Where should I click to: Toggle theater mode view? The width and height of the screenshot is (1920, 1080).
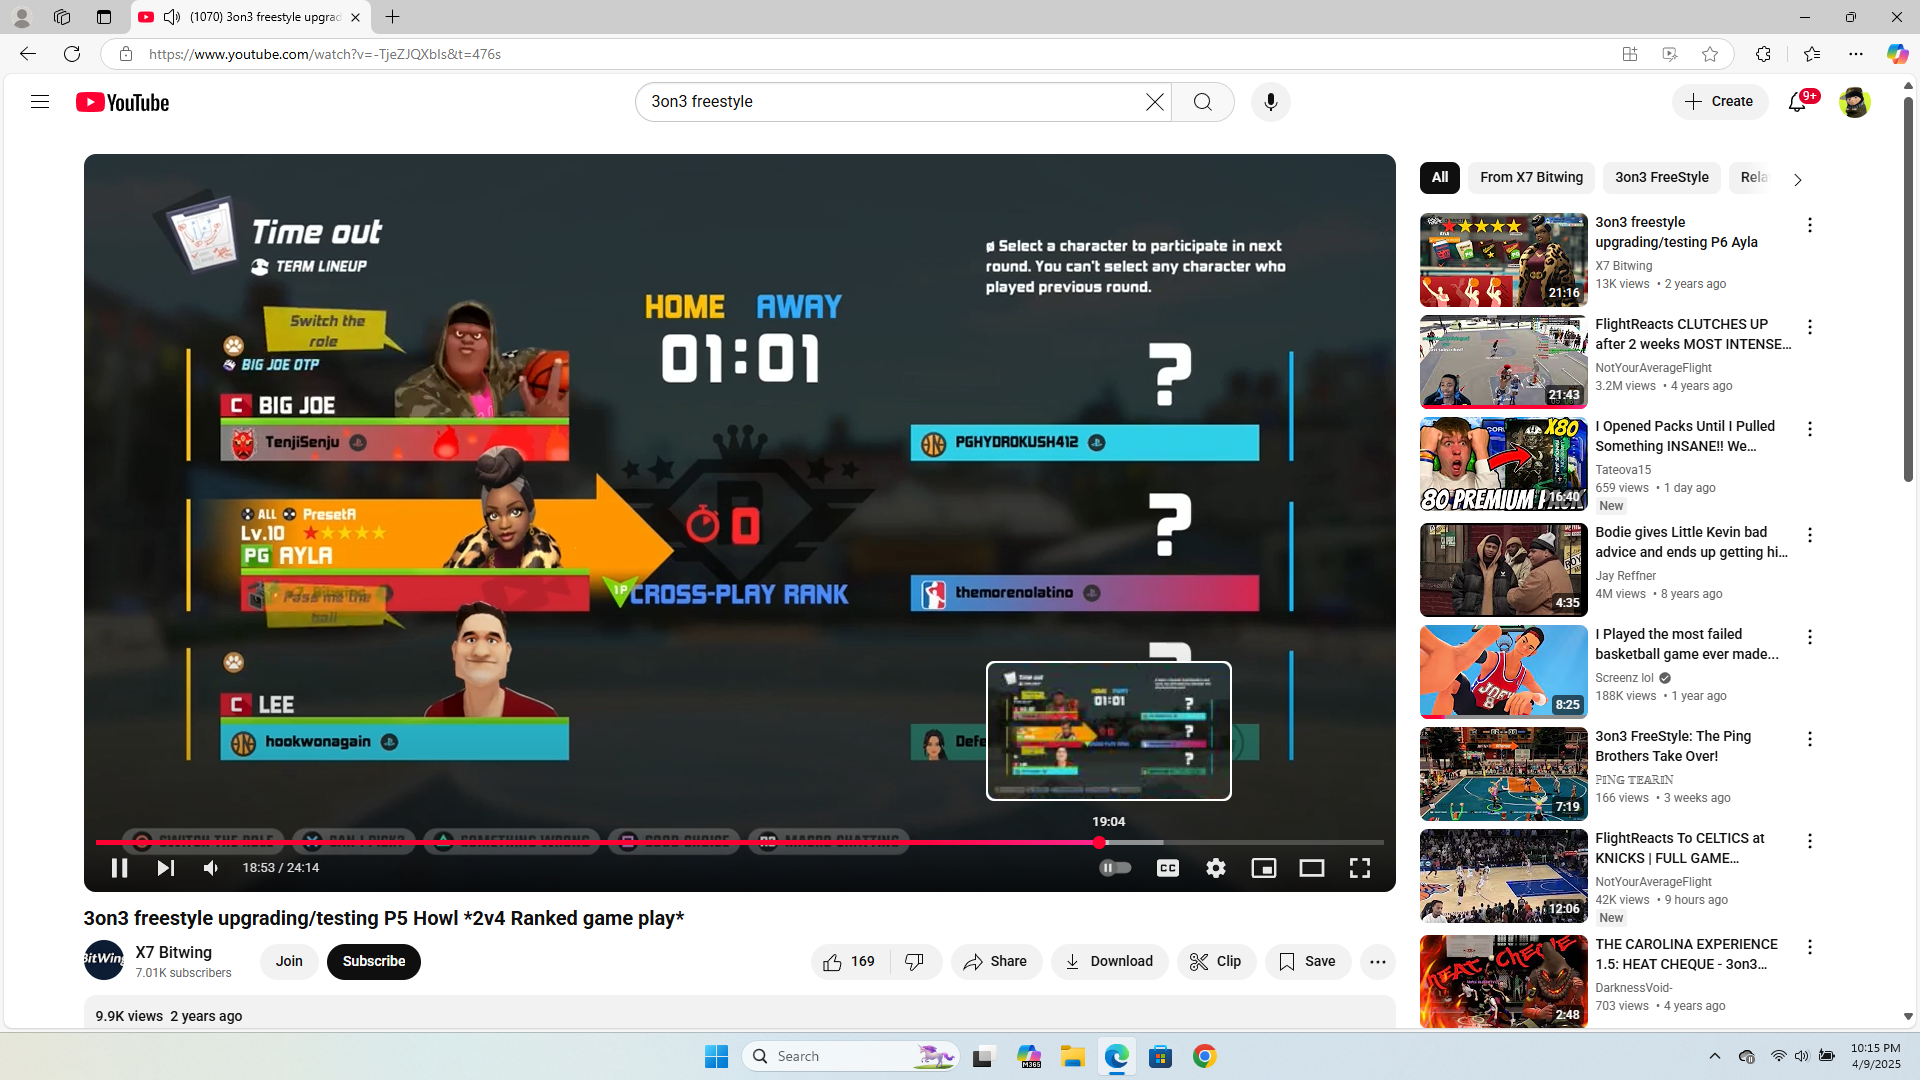click(1311, 868)
